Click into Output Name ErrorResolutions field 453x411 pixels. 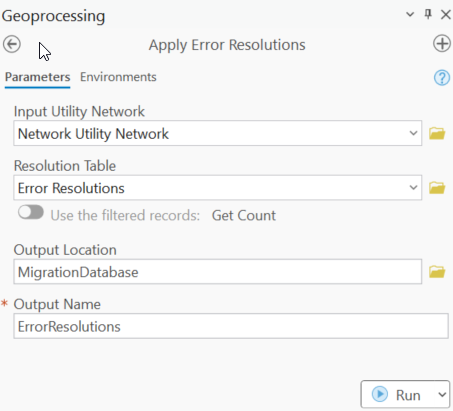click(231, 326)
